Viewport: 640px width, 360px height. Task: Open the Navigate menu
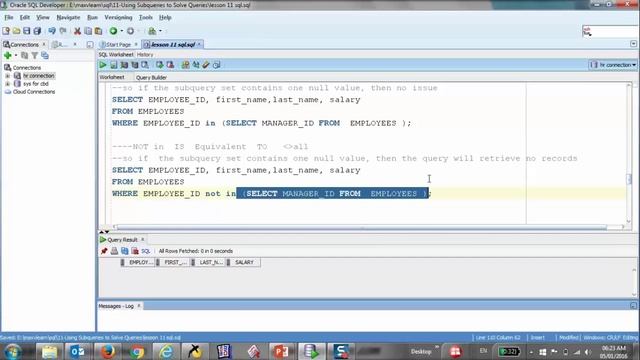click(68, 18)
